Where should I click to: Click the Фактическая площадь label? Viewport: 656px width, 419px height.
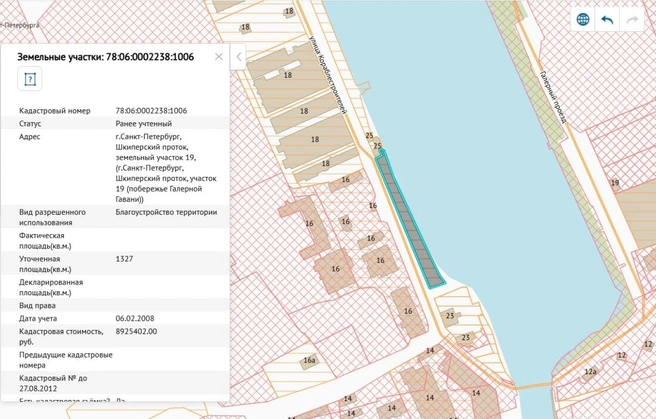[45, 240]
